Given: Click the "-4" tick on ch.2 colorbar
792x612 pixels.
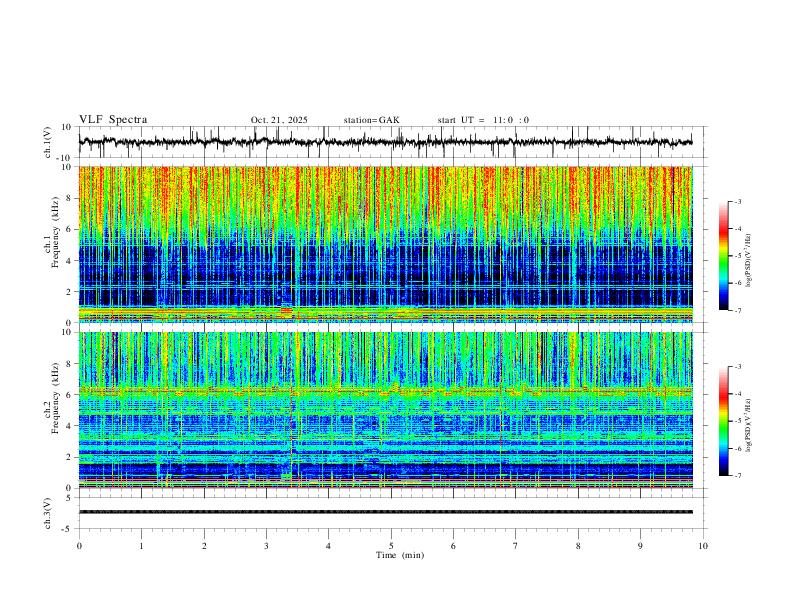Looking at the screenshot, I should tap(738, 394).
